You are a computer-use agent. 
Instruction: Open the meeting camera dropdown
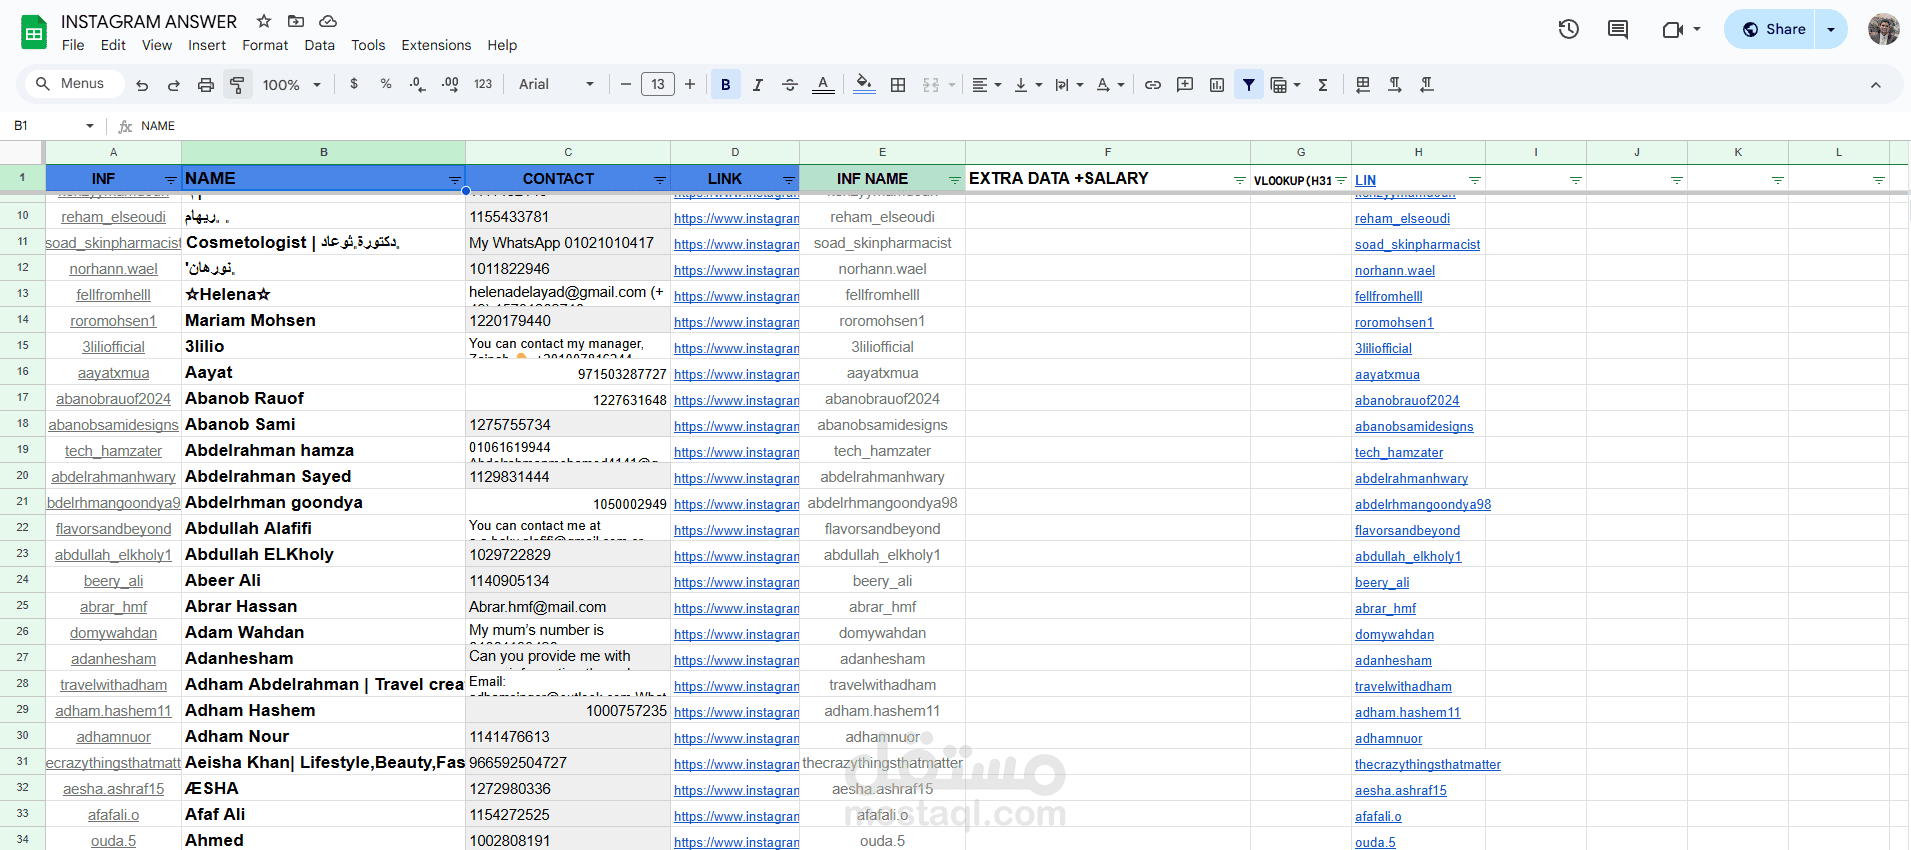pos(1697,29)
